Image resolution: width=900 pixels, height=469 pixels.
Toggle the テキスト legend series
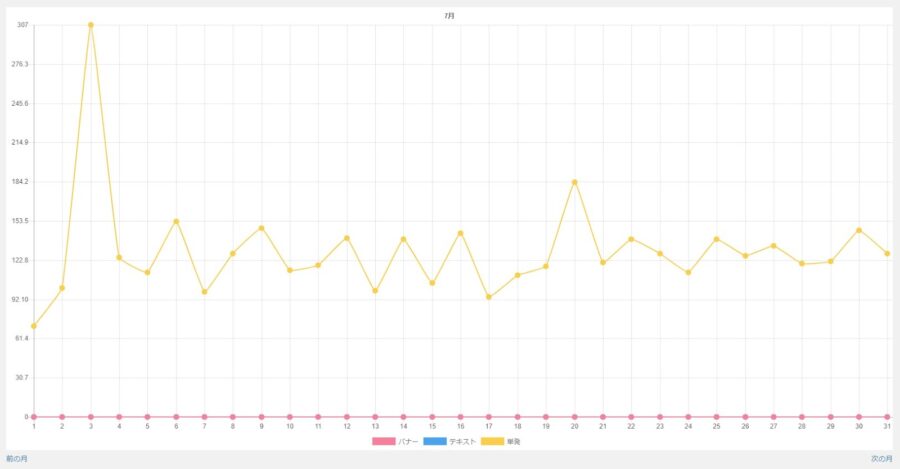[450, 441]
